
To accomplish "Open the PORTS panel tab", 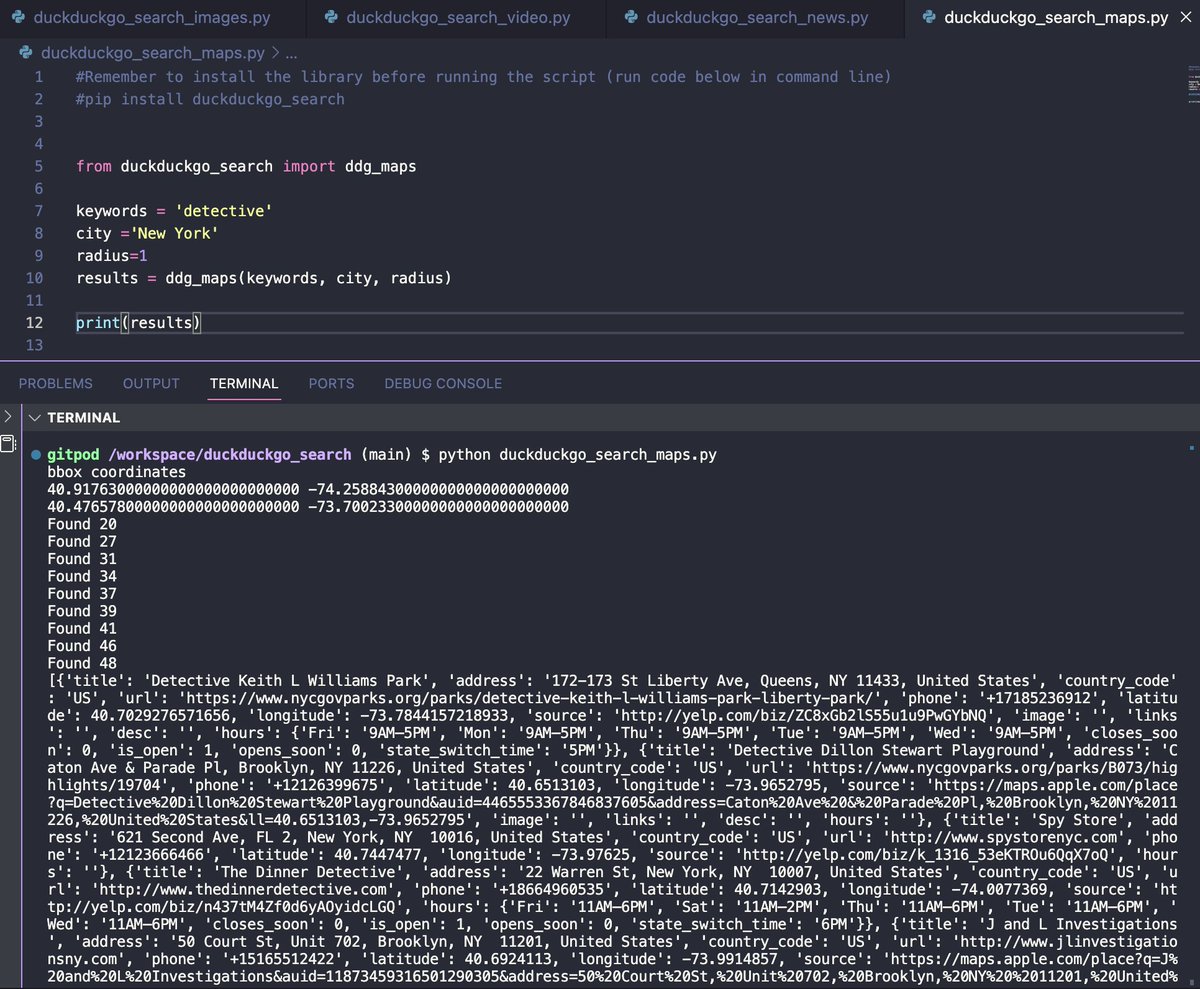I will [x=331, y=383].
